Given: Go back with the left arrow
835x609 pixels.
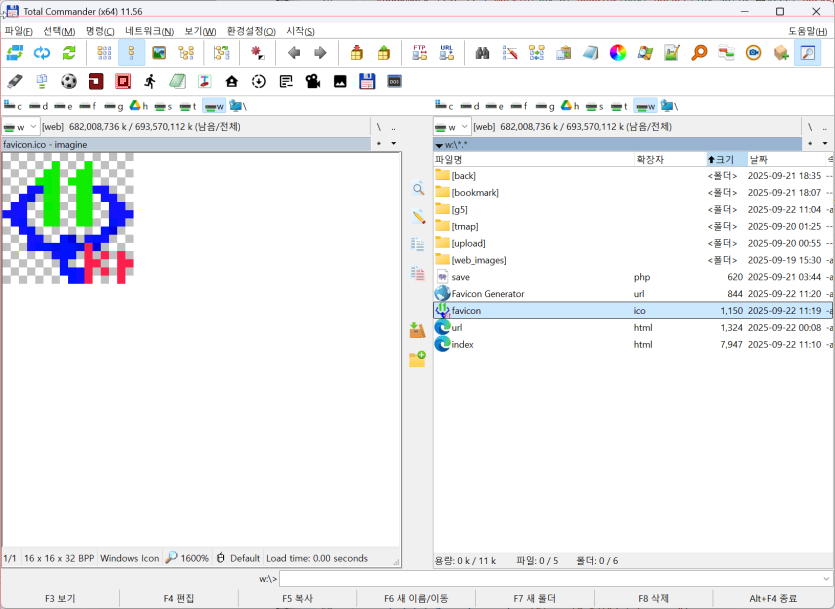Looking at the screenshot, I should 293,53.
